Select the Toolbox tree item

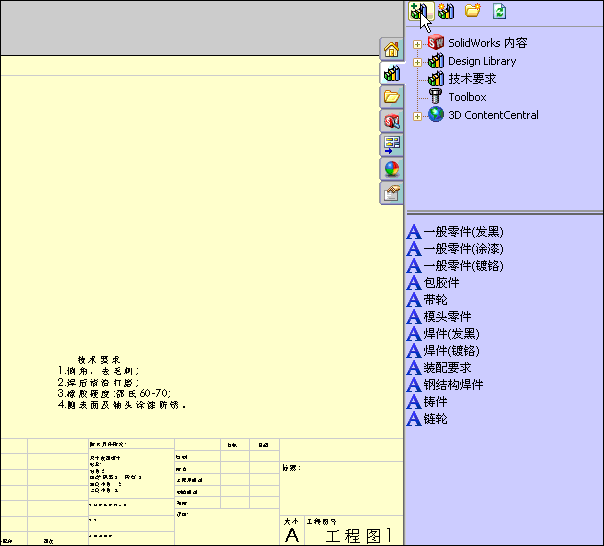pyautogui.click(x=467, y=97)
